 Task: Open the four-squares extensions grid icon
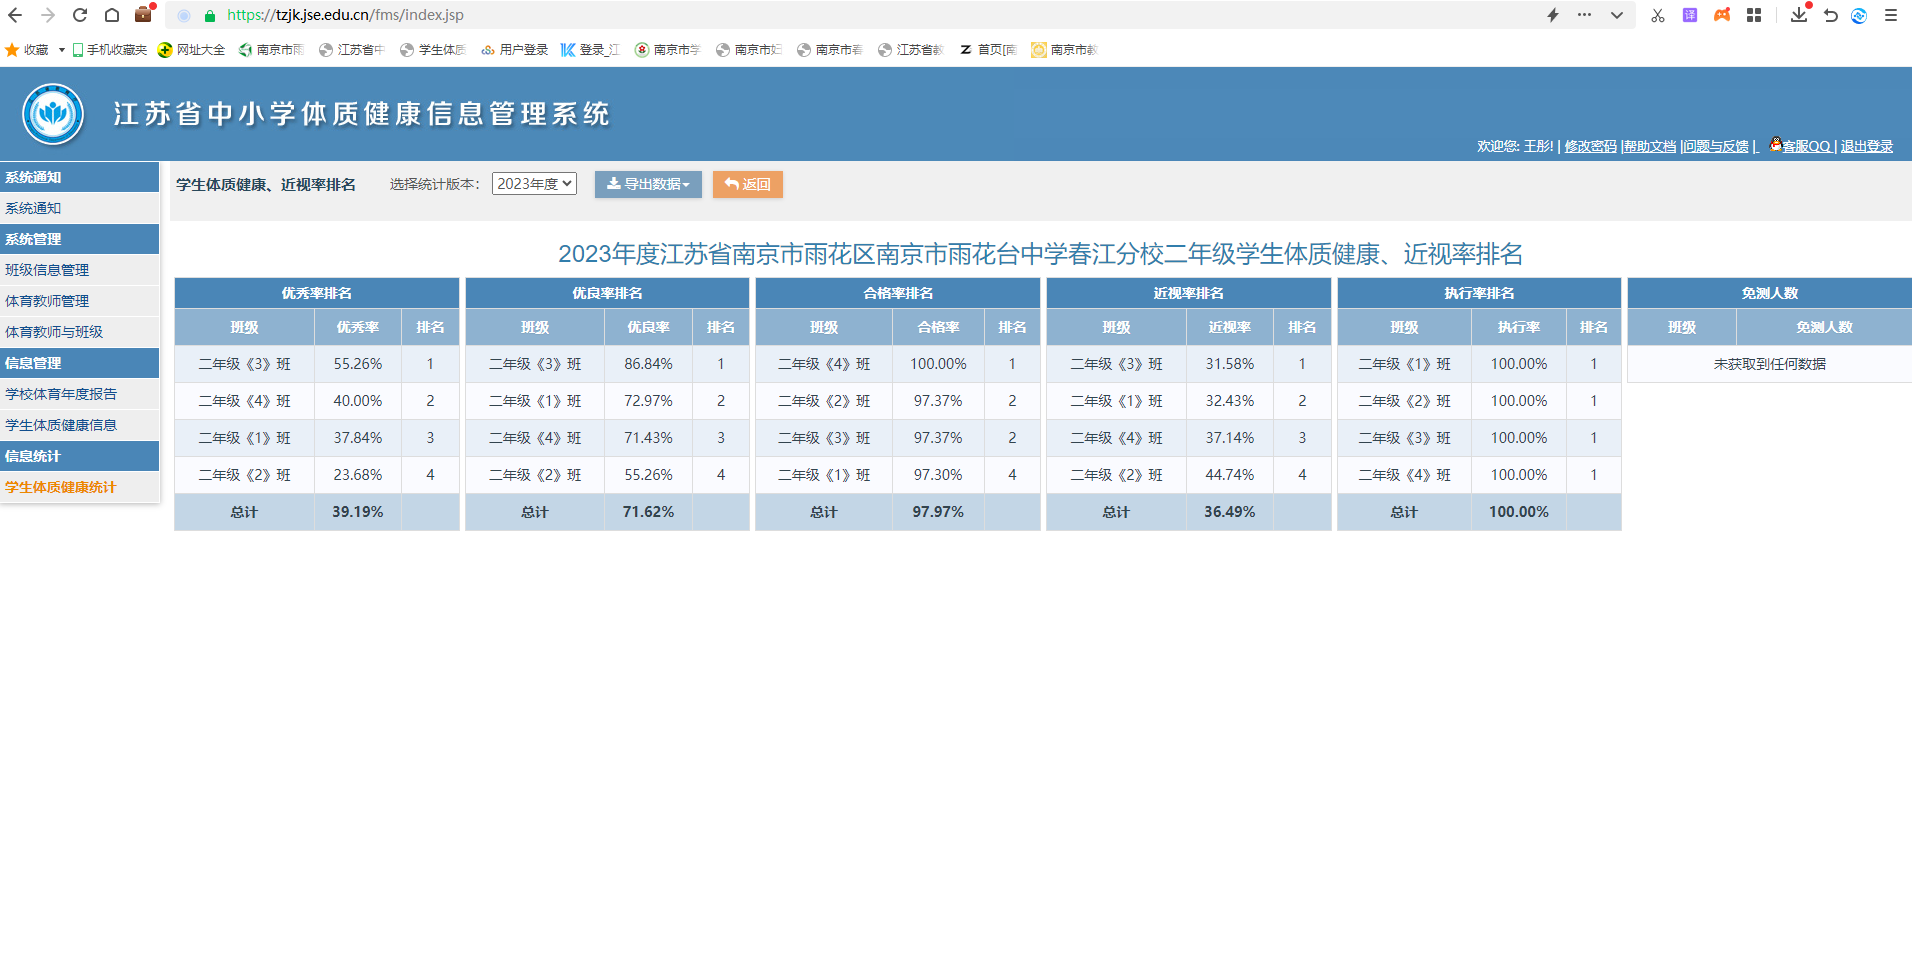(1754, 15)
